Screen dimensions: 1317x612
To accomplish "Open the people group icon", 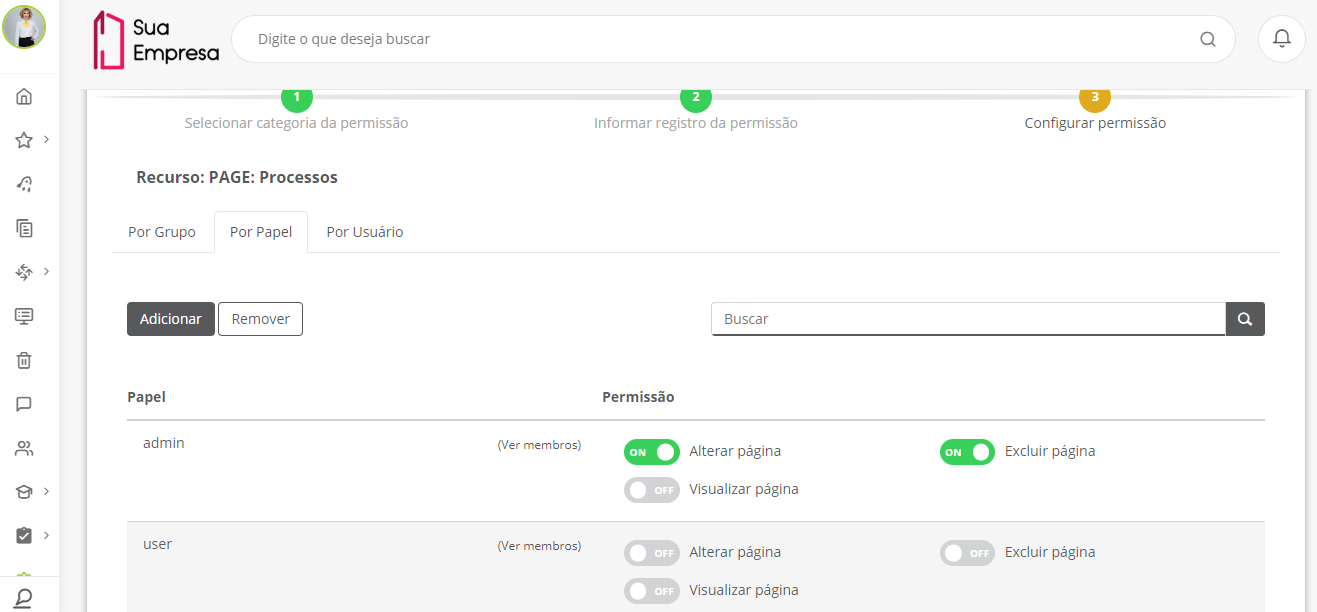I will pos(24,448).
